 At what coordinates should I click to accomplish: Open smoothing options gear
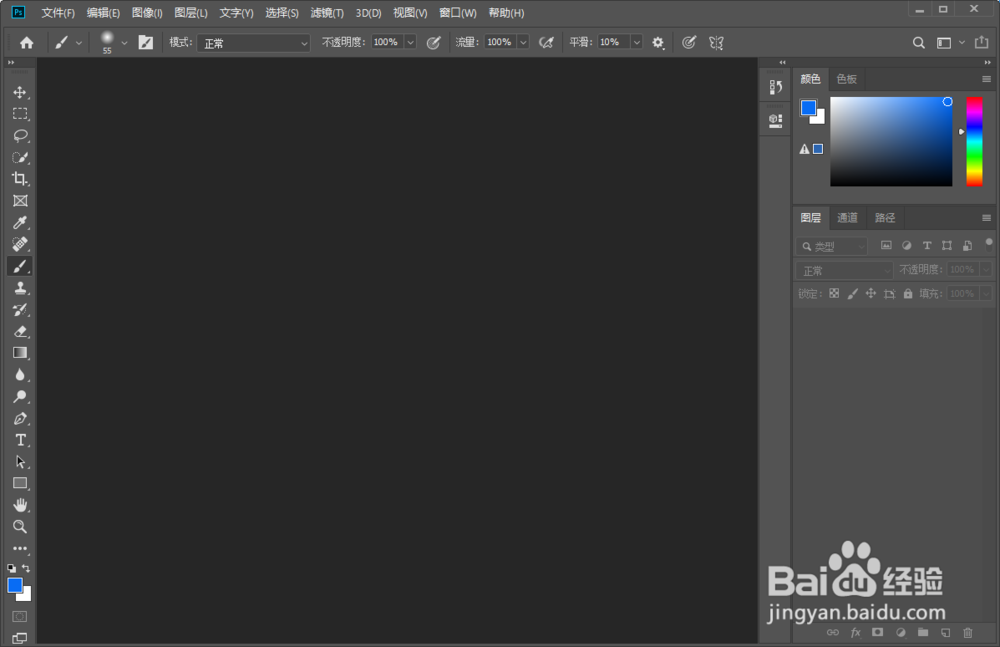point(658,43)
